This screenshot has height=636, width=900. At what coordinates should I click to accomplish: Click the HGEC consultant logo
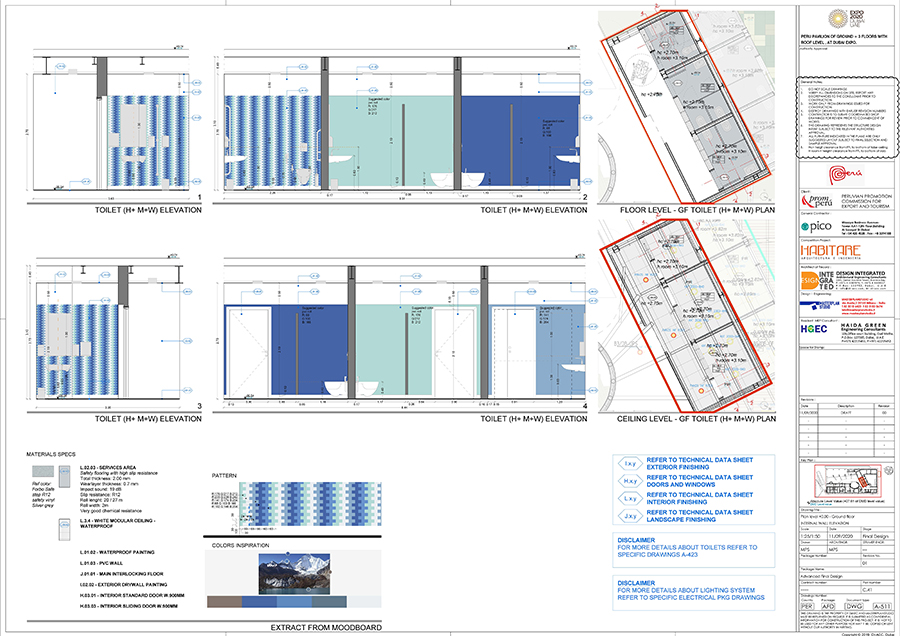[814, 329]
